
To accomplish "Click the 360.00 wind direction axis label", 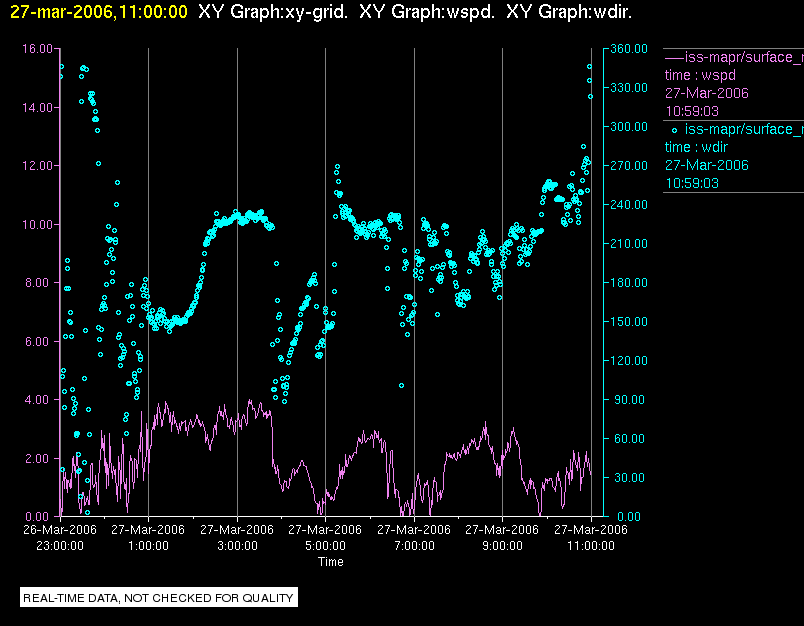I will [629, 49].
